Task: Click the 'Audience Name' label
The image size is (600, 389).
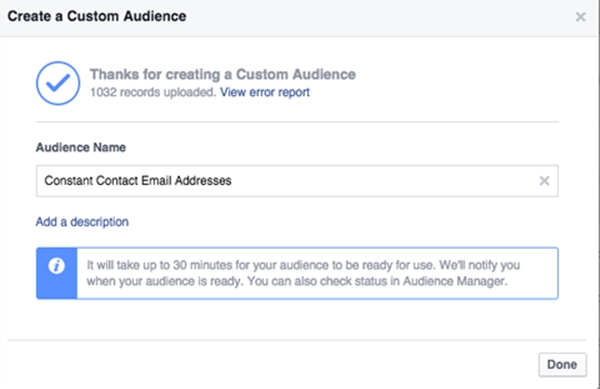Action: pos(81,147)
